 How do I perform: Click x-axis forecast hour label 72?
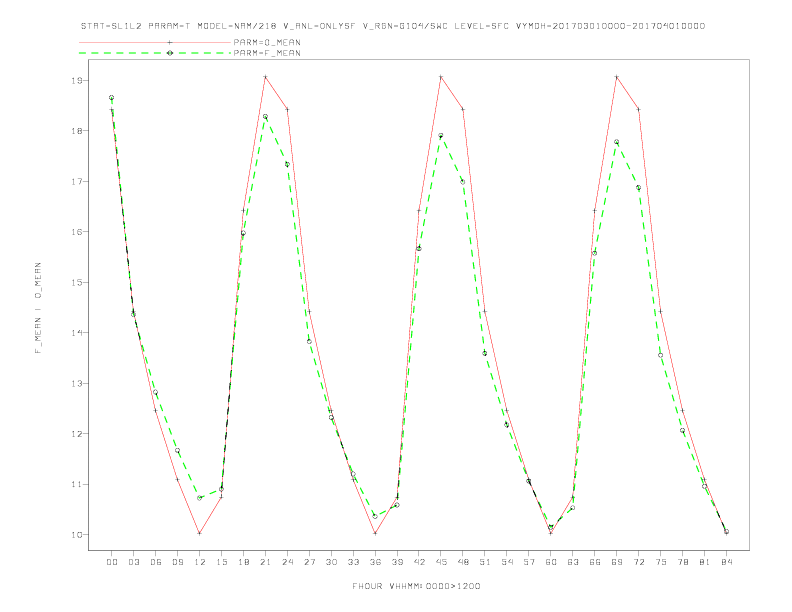click(x=639, y=562)
